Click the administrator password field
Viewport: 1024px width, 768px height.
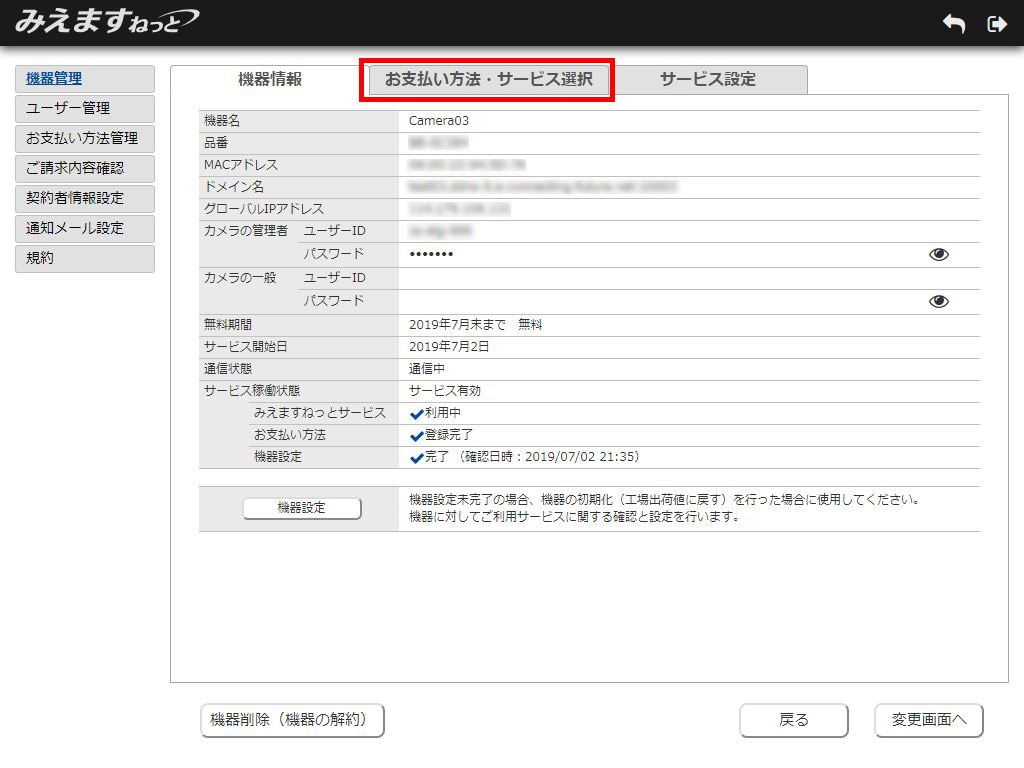click(660, 255)
